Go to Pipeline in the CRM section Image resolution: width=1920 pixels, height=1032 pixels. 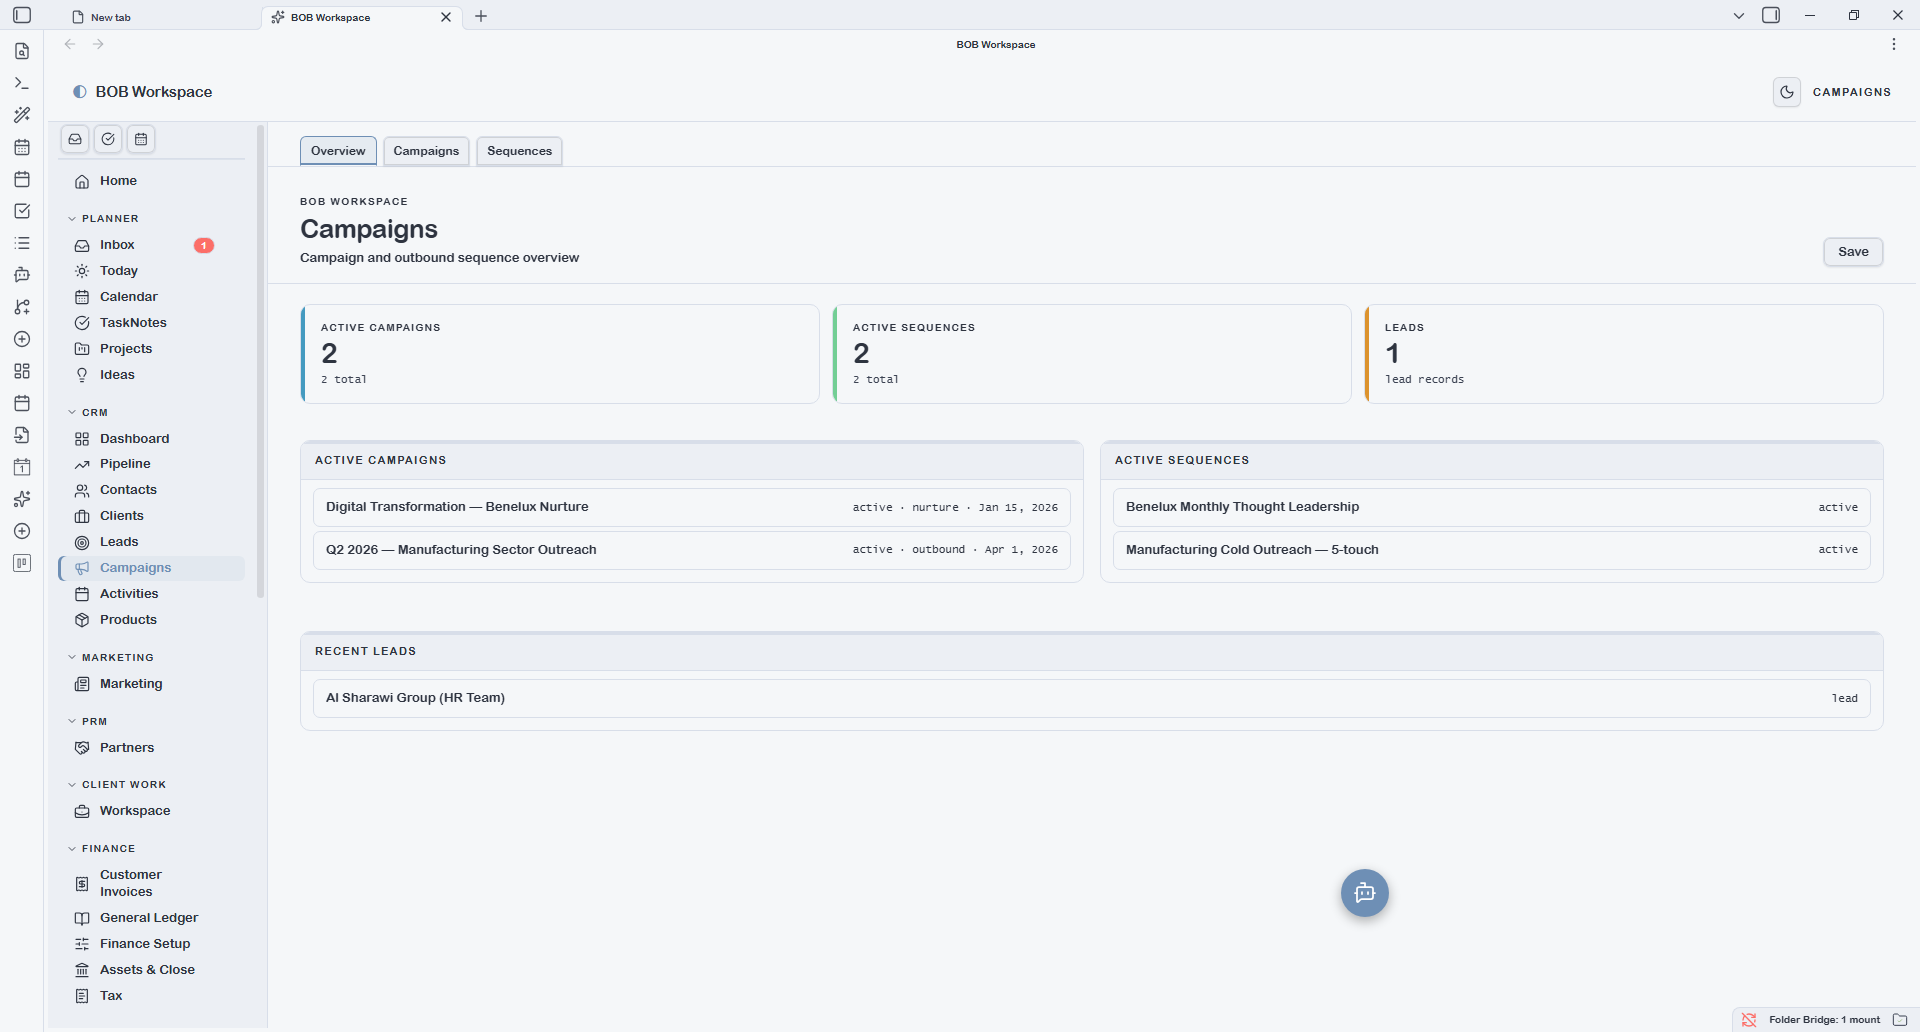pos(152,464)
